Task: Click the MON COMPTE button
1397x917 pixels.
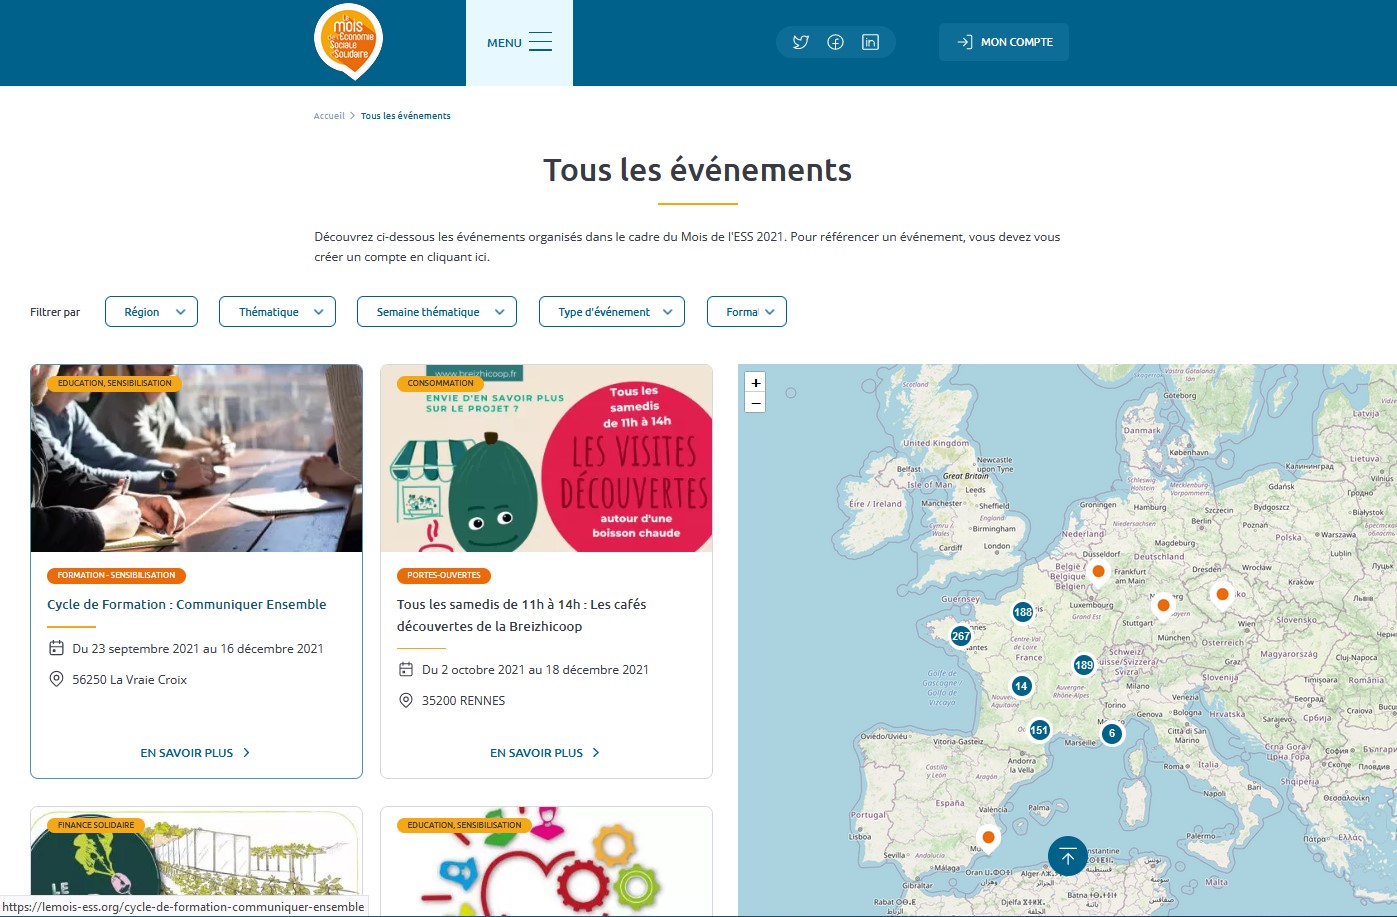Action: (1004, 42)
